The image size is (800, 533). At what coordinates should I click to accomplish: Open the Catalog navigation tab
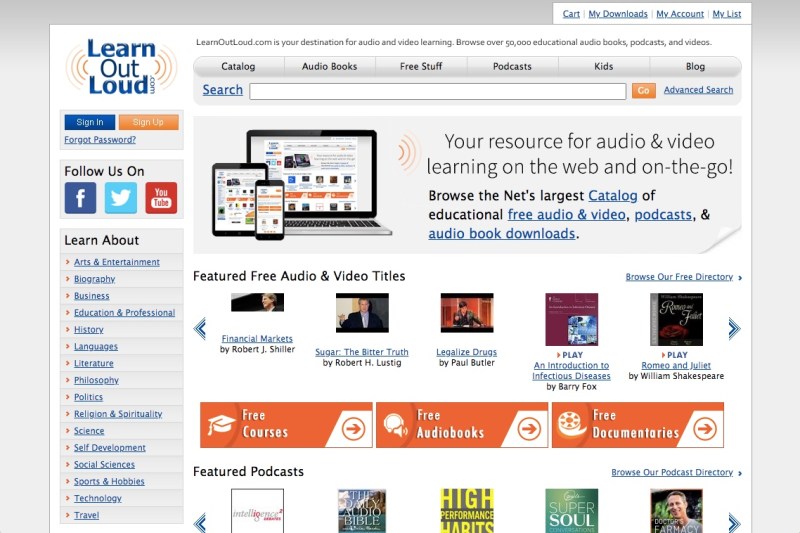(238, 66)
